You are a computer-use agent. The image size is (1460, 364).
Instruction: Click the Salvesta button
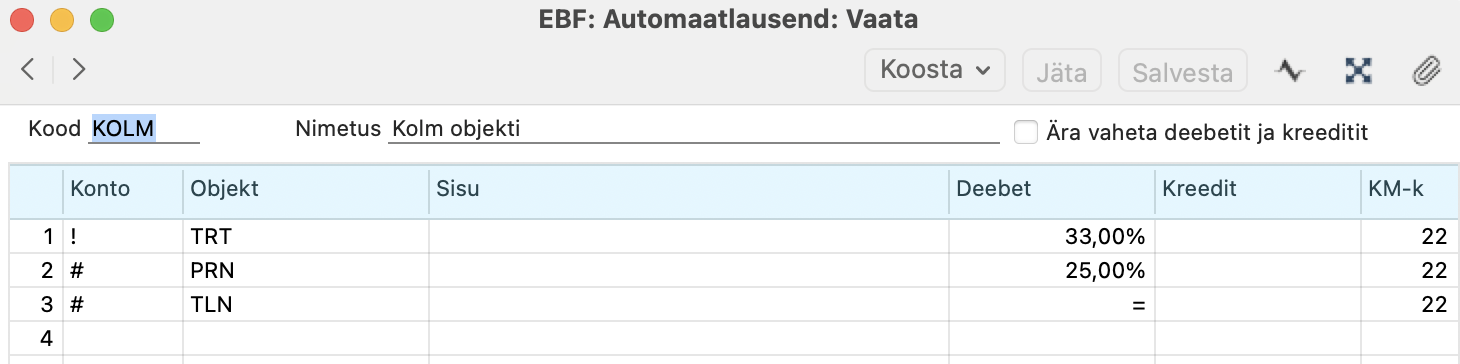1182,71
